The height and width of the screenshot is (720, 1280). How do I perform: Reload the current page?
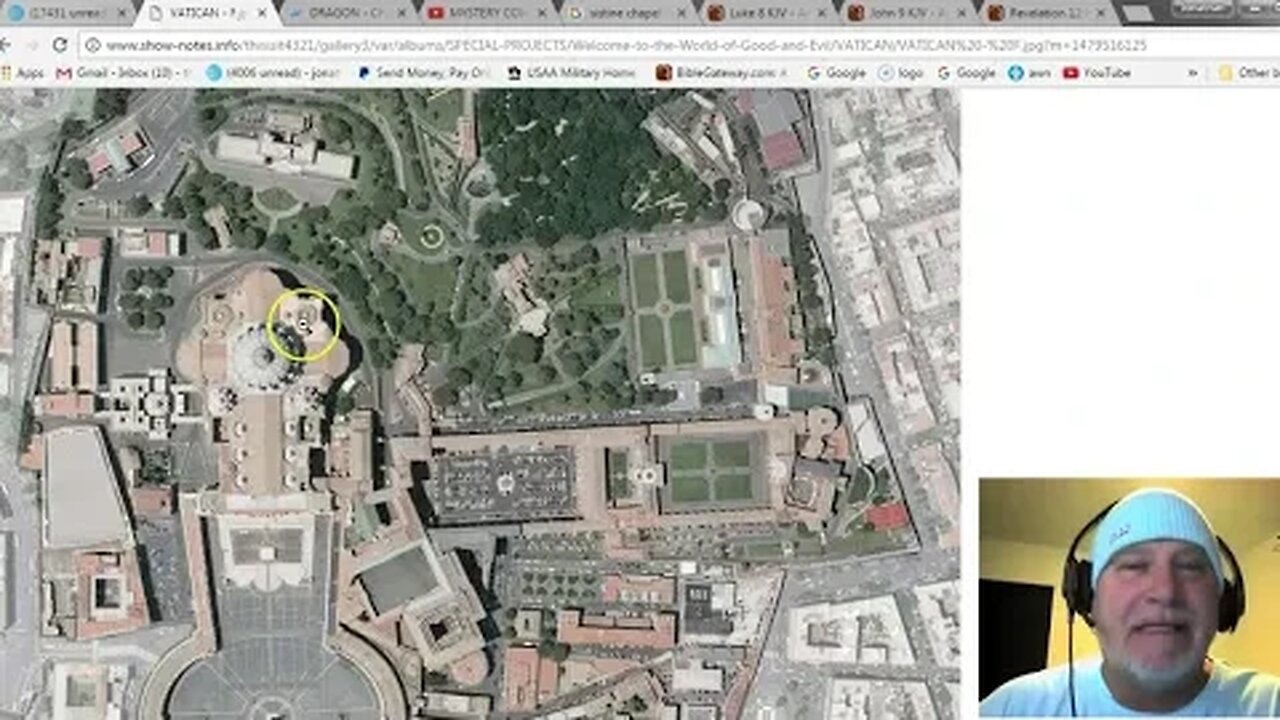60,45
